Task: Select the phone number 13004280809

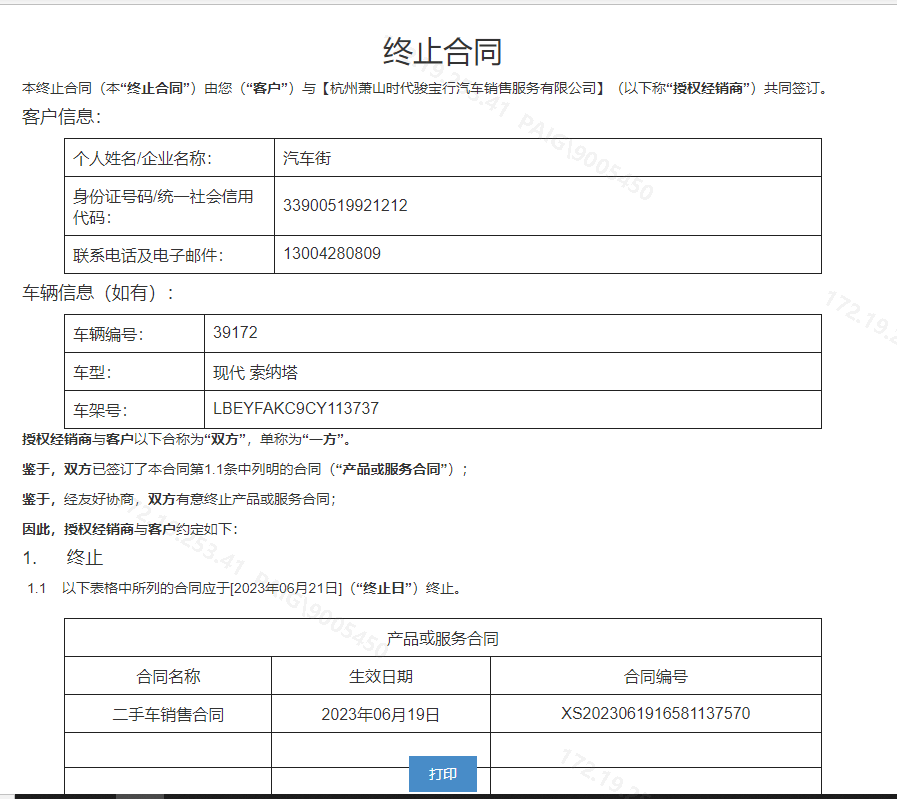Action: tap(332, 253)
